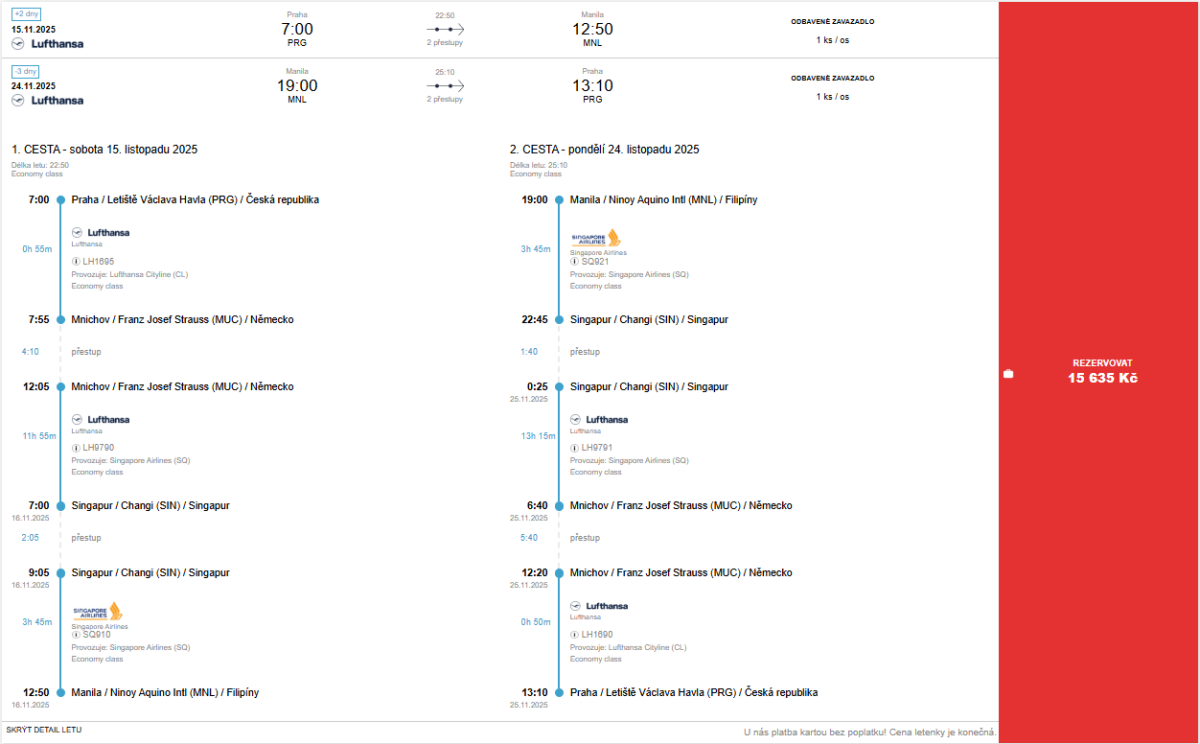The image size is (1200, 744).
Task: Click the Singapore Airlines logo for flight SQ910
Action: (x=97, y=611)
